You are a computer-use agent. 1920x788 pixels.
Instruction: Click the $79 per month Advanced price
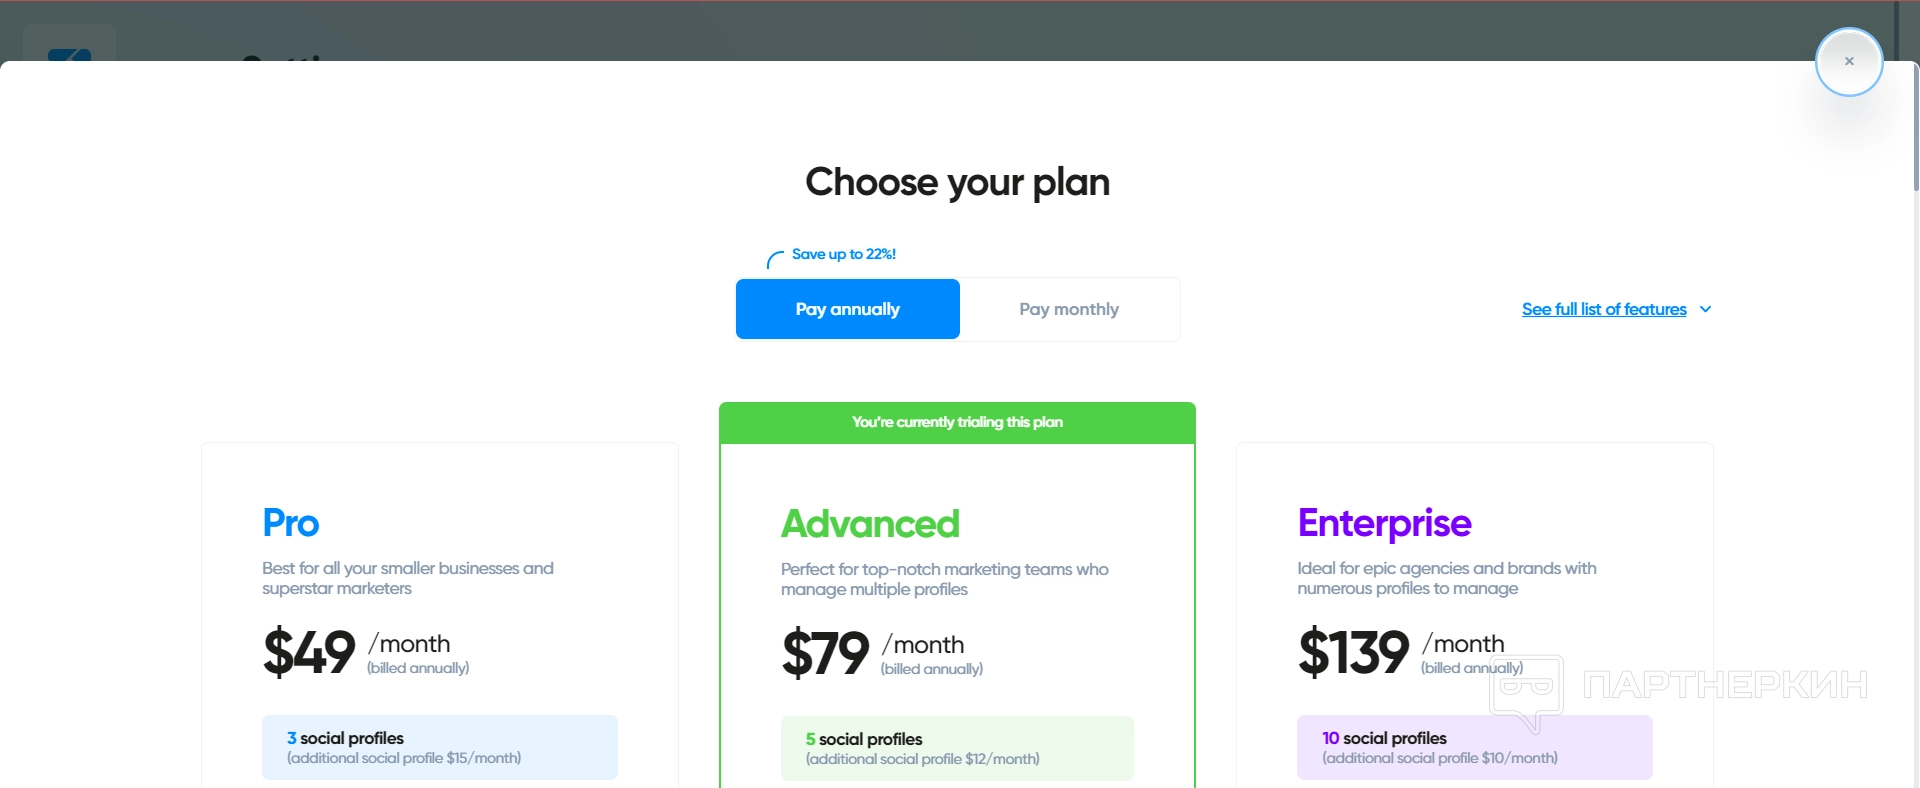(x=826, y=654)
